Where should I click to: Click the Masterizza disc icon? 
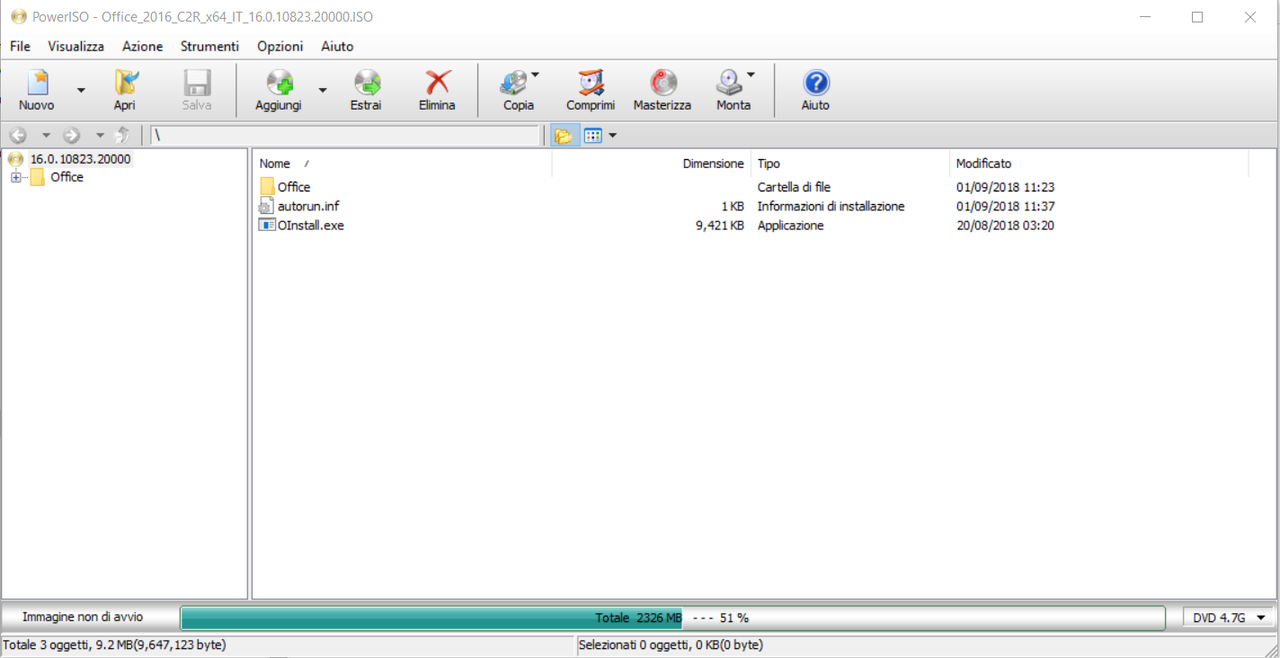662,83
